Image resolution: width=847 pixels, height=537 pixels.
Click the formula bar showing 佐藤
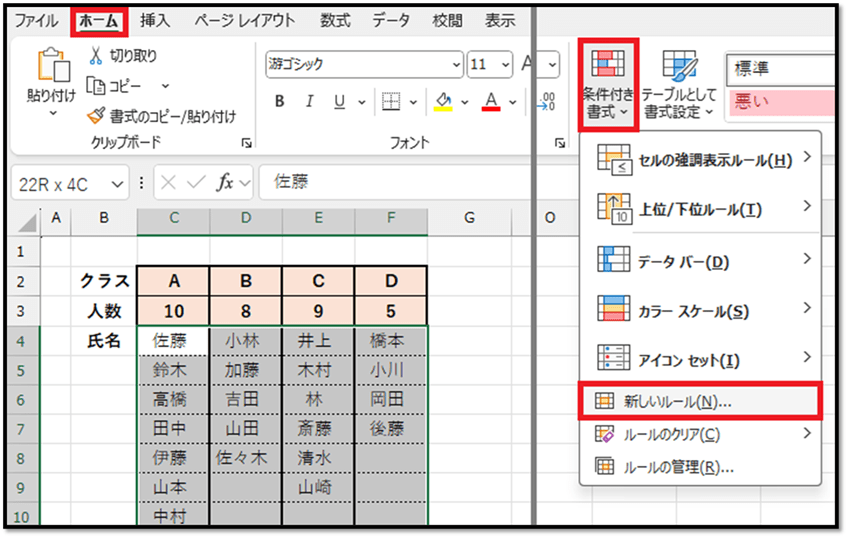click(390, 183)
